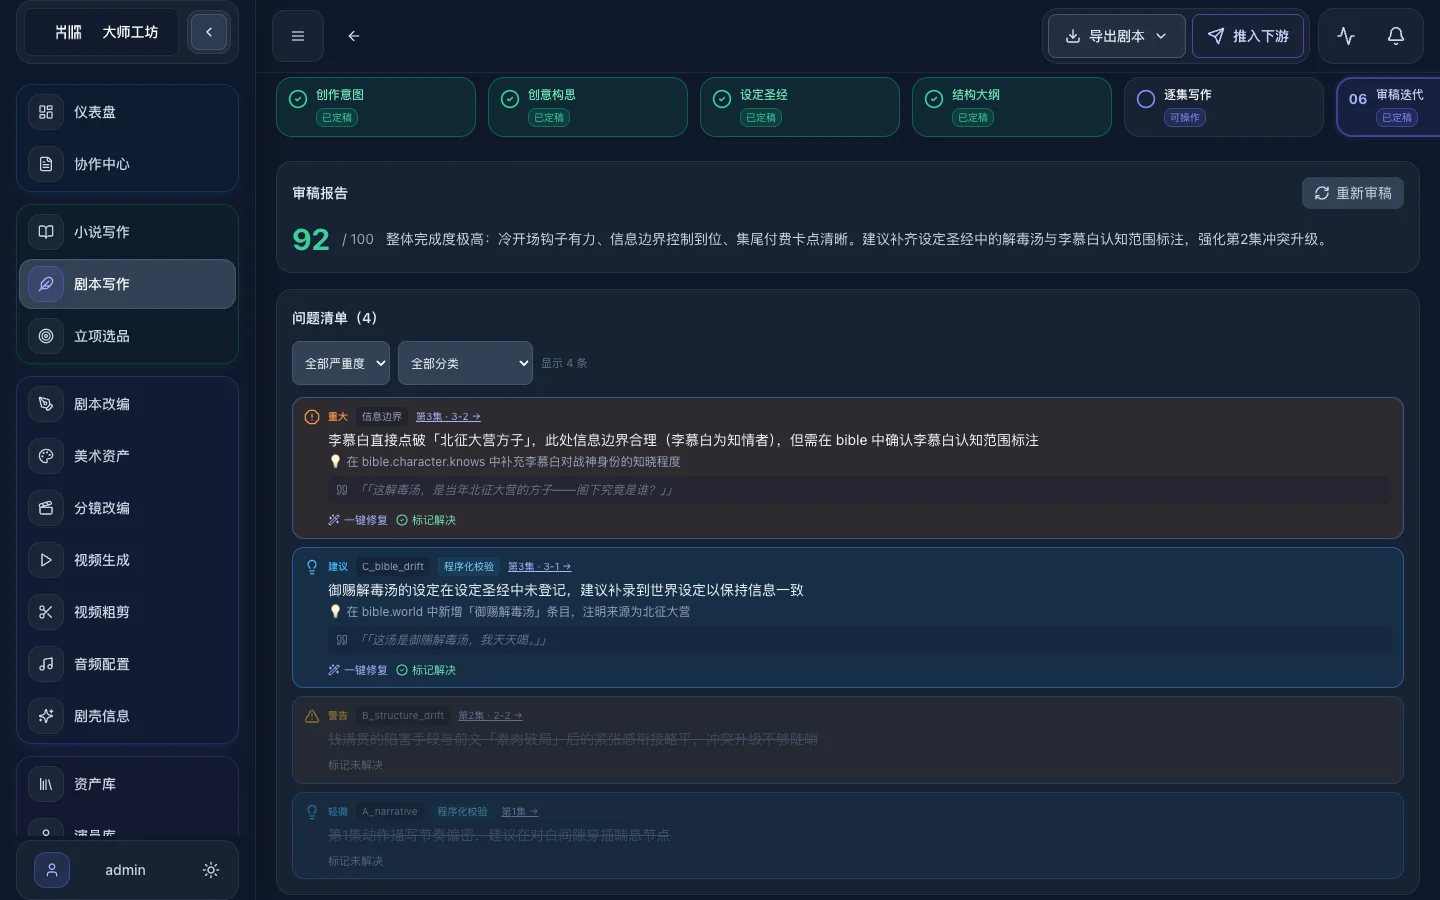Click the 视频粗剪 scissors icon

(46, 612)
